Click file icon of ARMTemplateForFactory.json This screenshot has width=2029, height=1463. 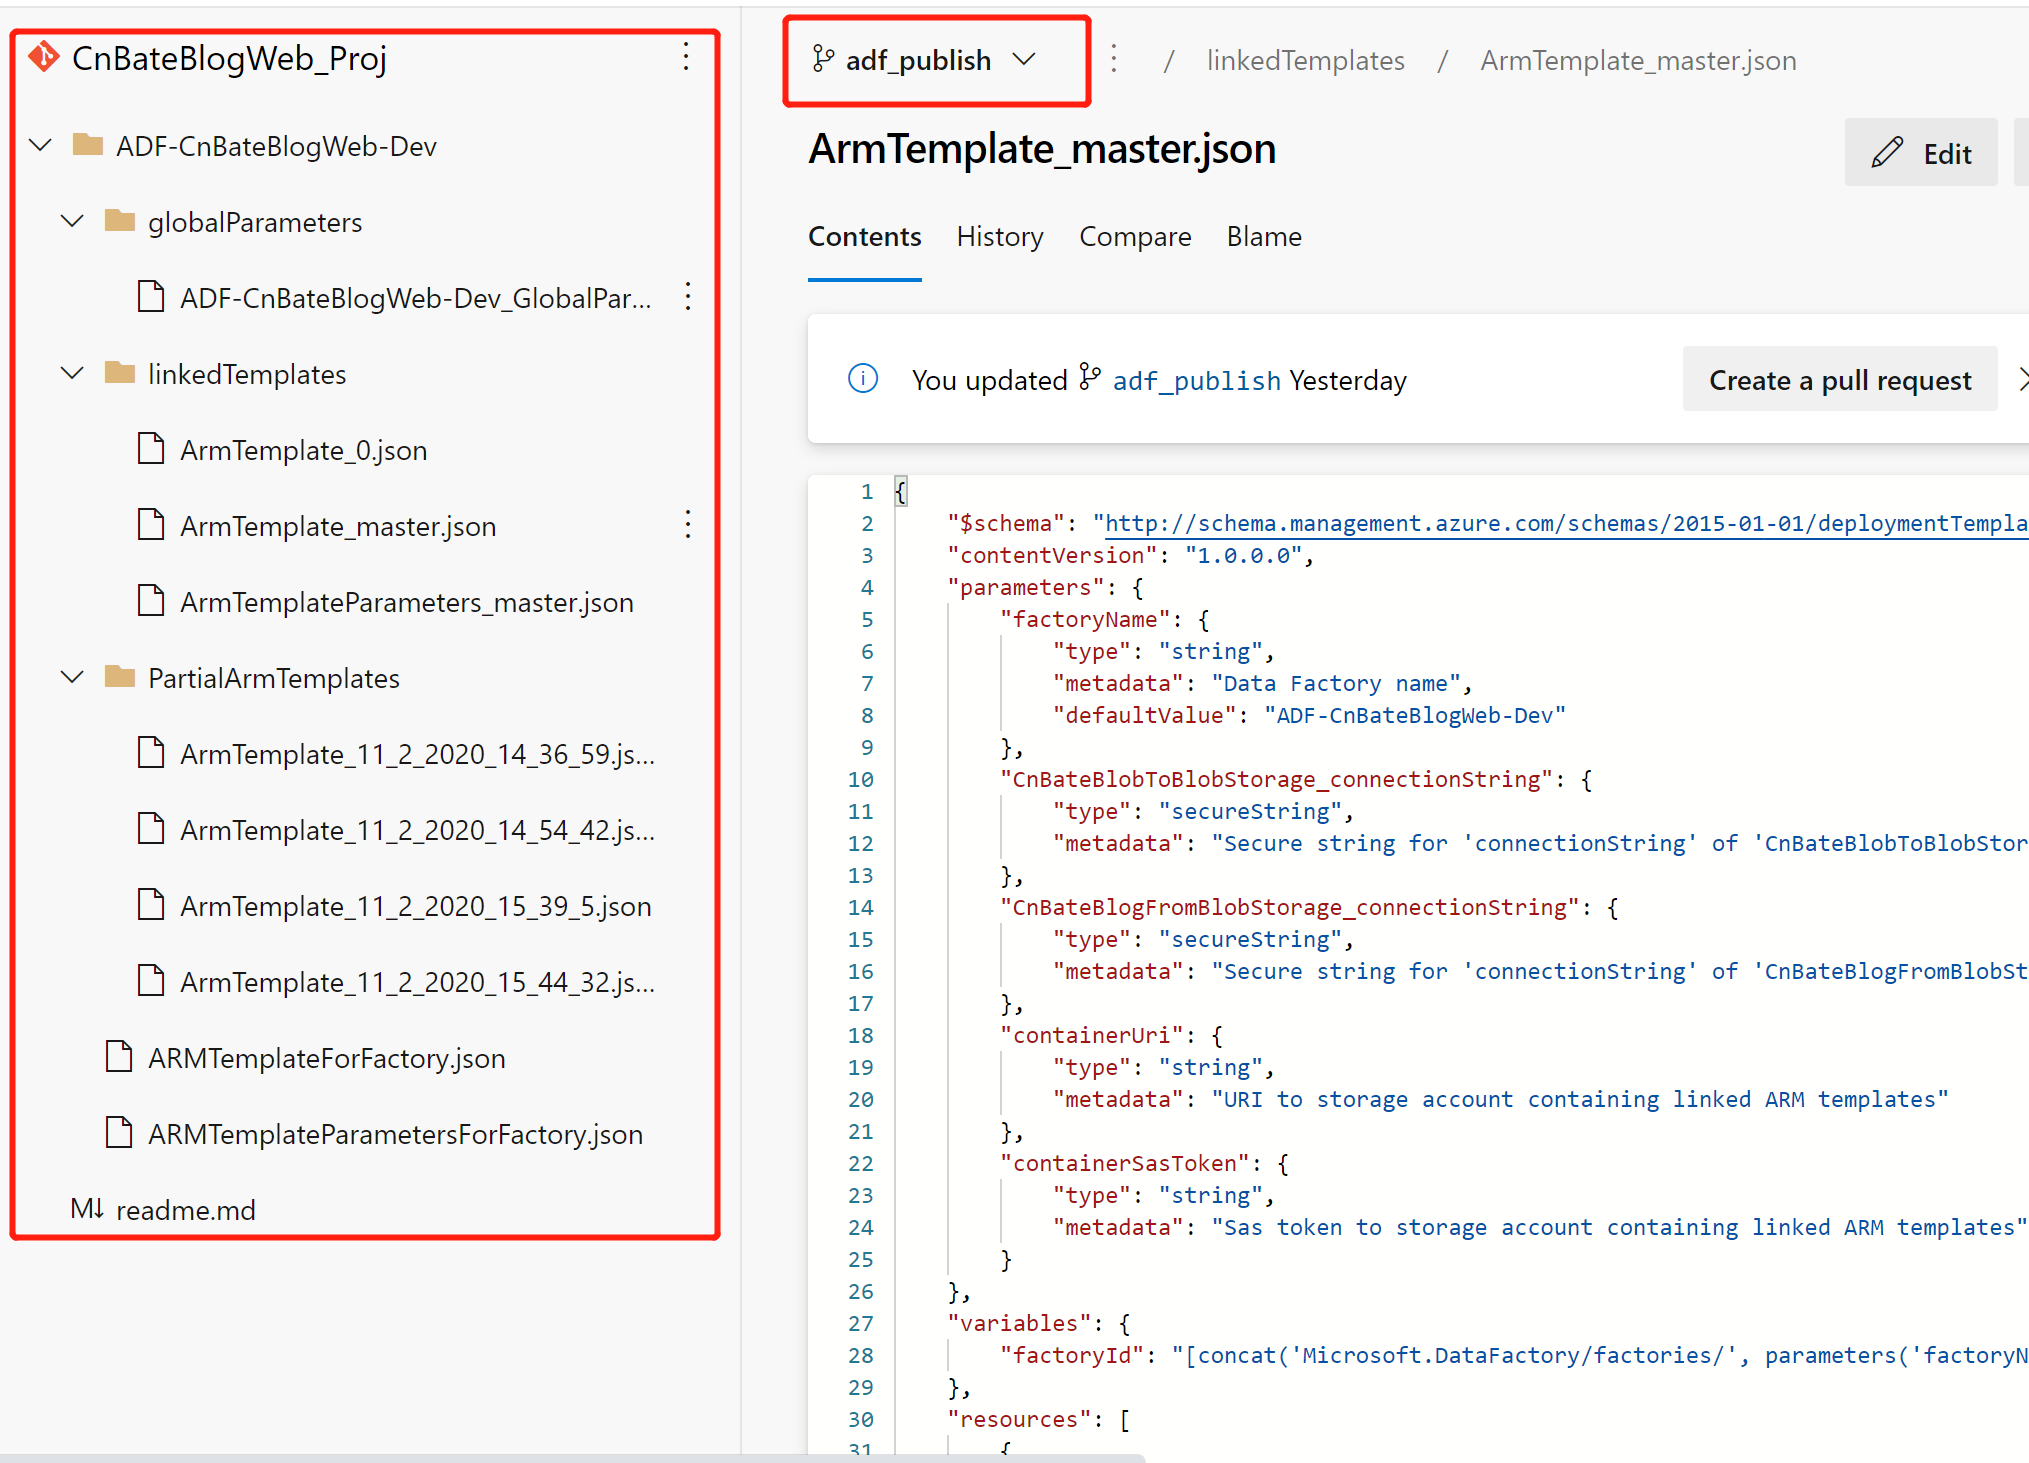point(119,1057)
